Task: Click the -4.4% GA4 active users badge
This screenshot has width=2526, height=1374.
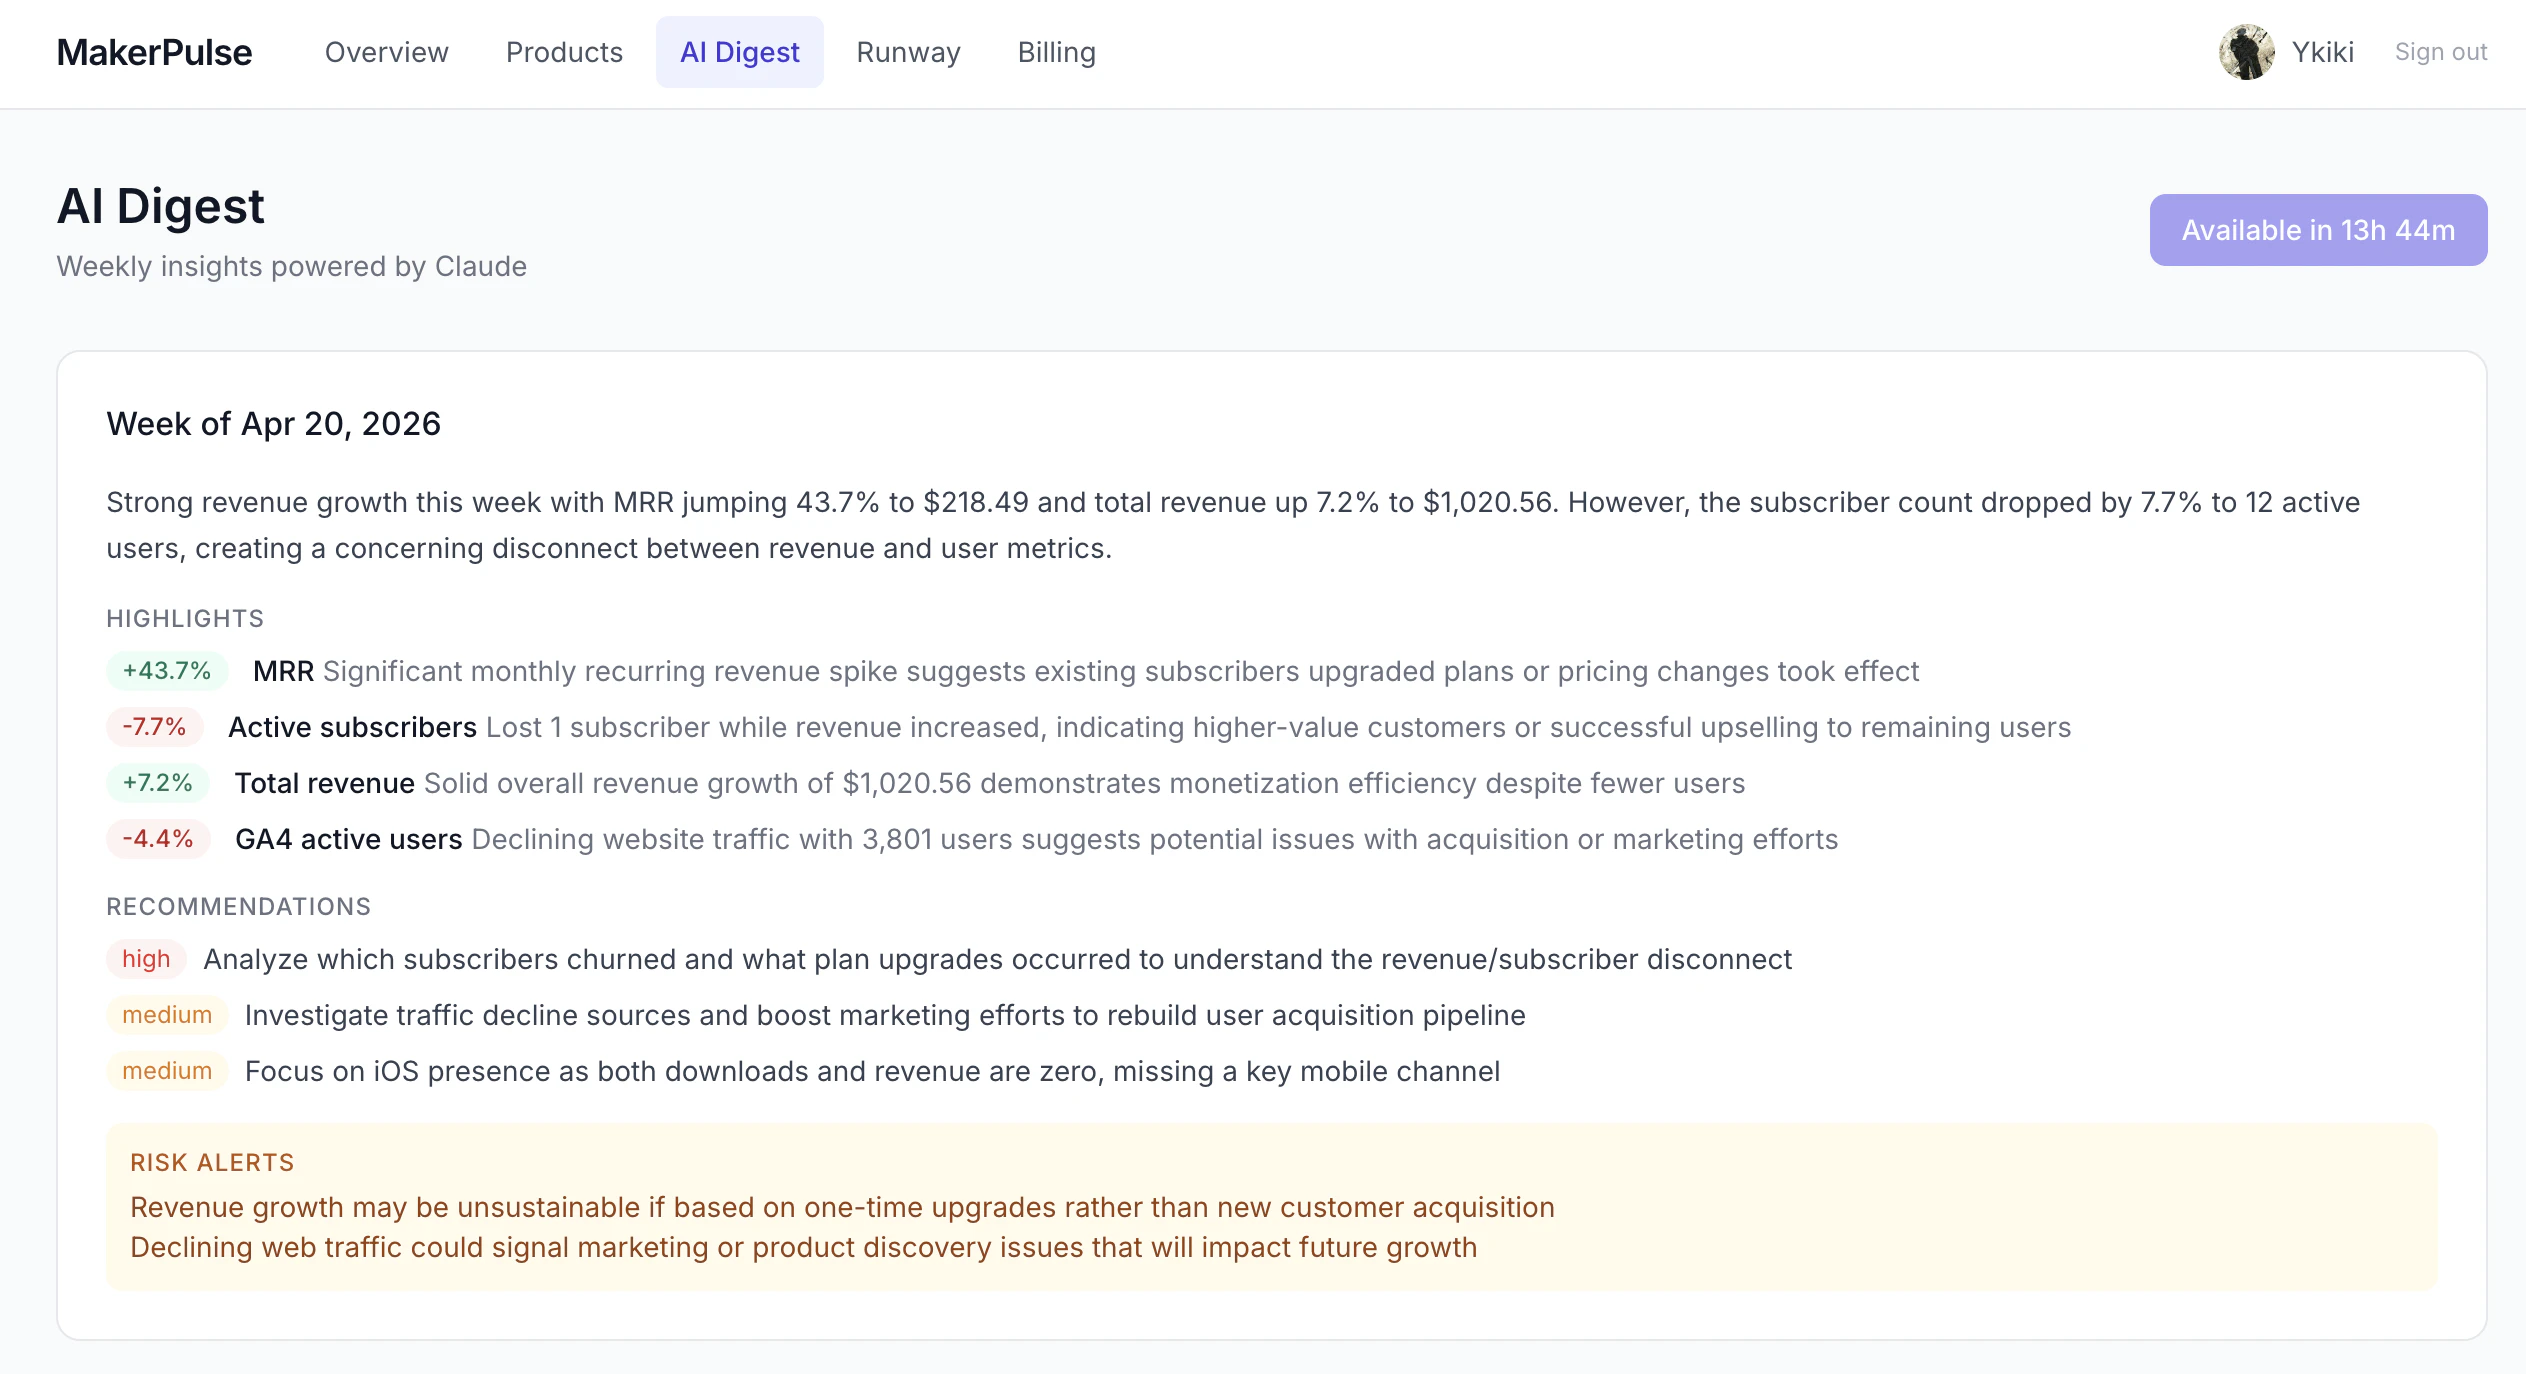Action: tap(158, 839)
